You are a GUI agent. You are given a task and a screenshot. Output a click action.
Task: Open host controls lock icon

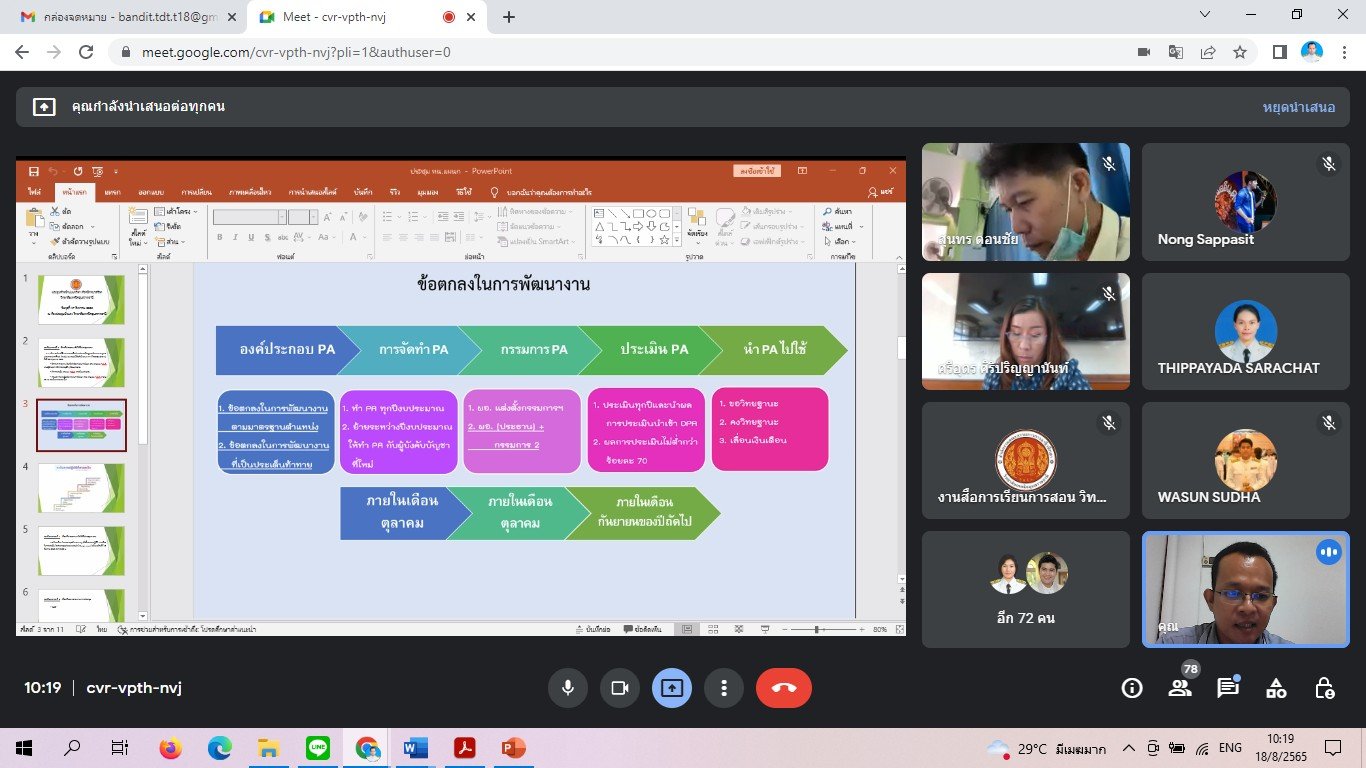(x=1324, y=688)
